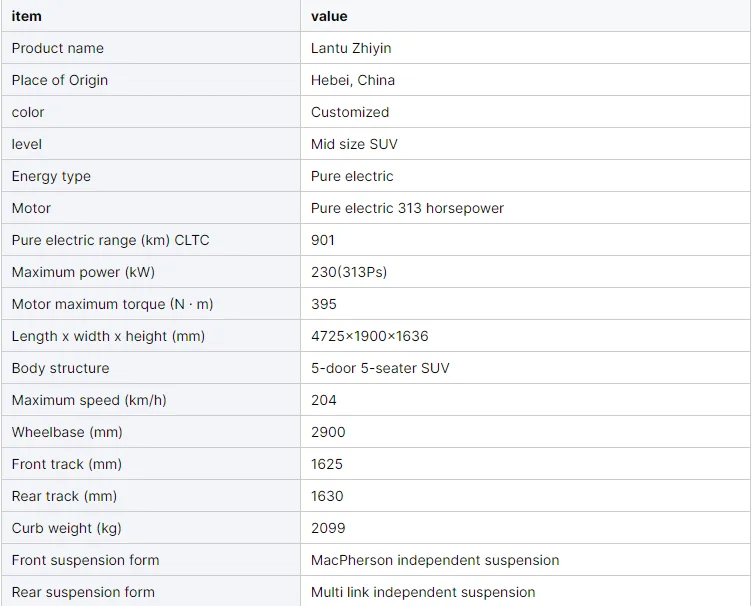752x606 pixels.
Task: Select the wheelbase value 2900
Action: point(328,432)
